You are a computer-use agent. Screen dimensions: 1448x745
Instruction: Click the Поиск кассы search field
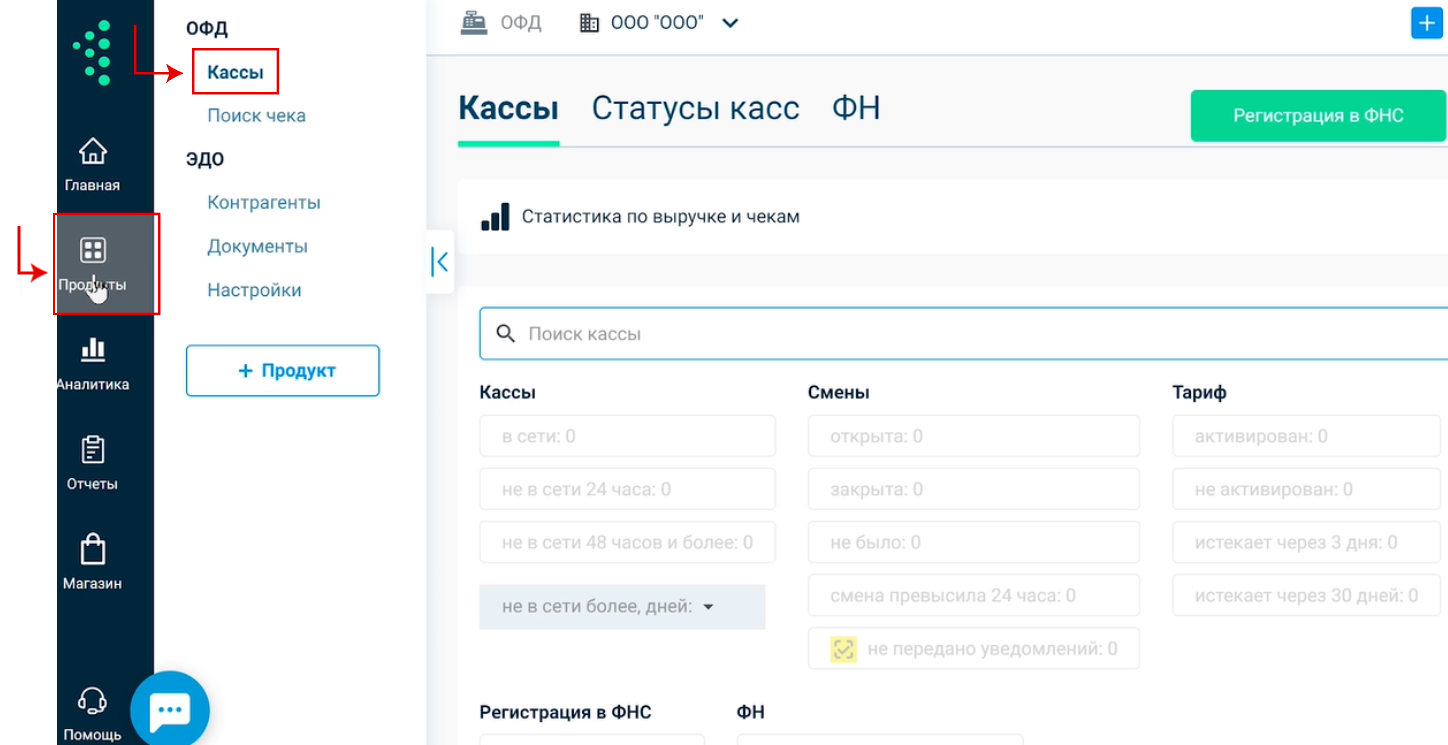coord(960,334)
